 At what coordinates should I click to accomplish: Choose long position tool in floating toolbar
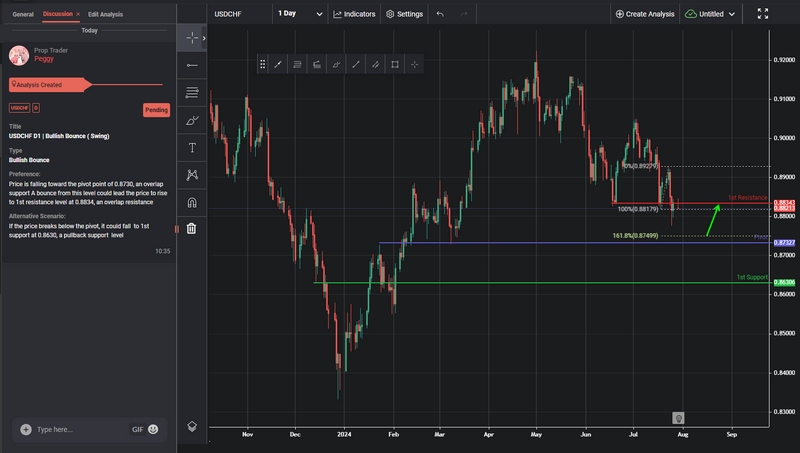pos(317,64)
